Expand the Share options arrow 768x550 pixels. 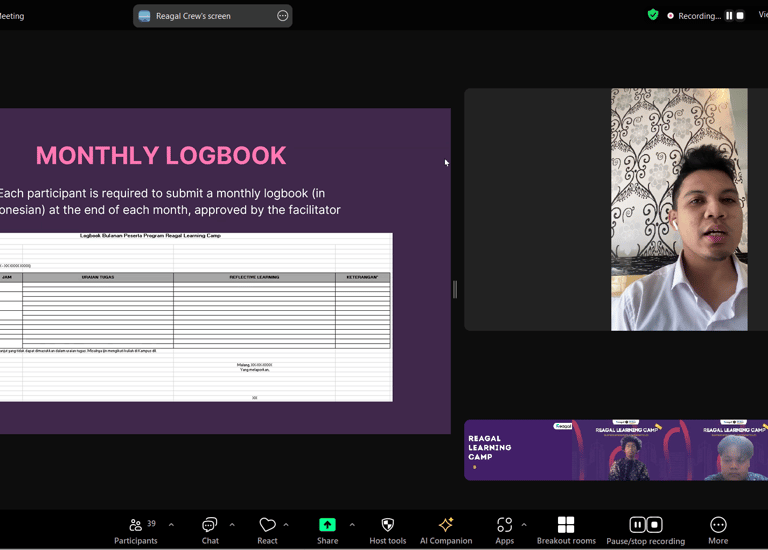pos(352,525)
